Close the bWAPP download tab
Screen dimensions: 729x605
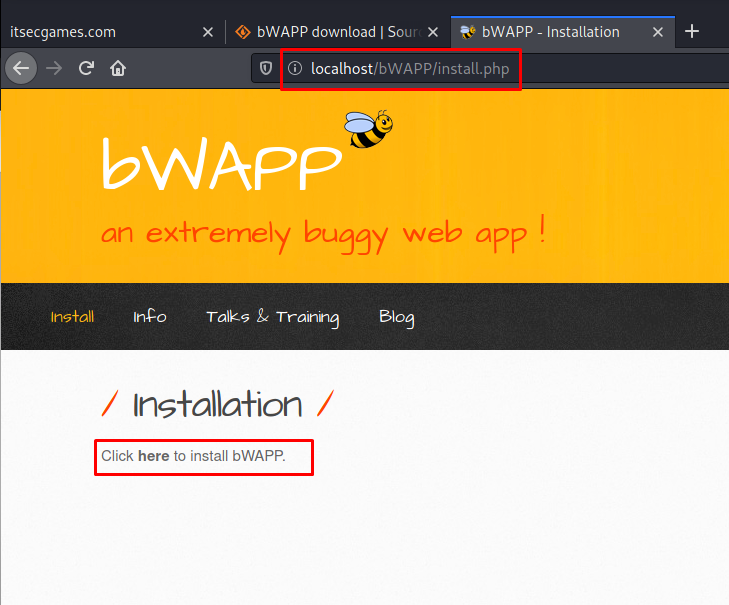point(433,32)
